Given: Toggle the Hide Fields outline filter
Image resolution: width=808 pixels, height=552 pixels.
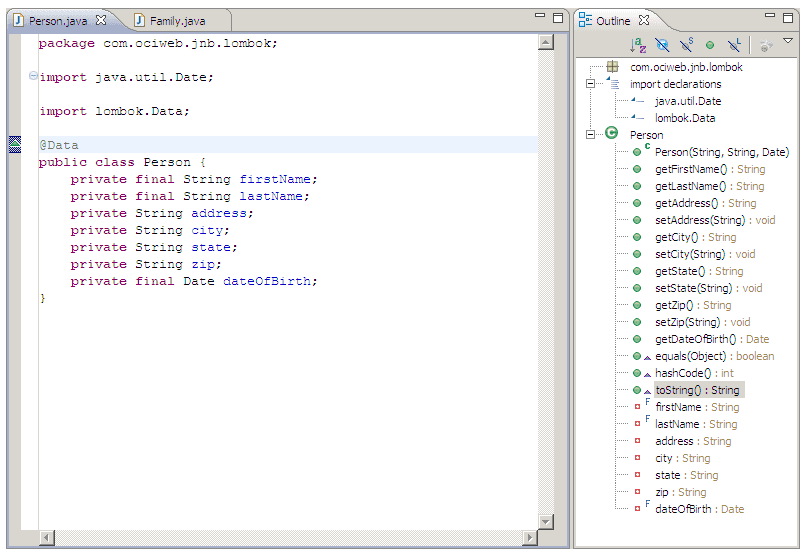Looking at the screenshot, I should [662, 45].
